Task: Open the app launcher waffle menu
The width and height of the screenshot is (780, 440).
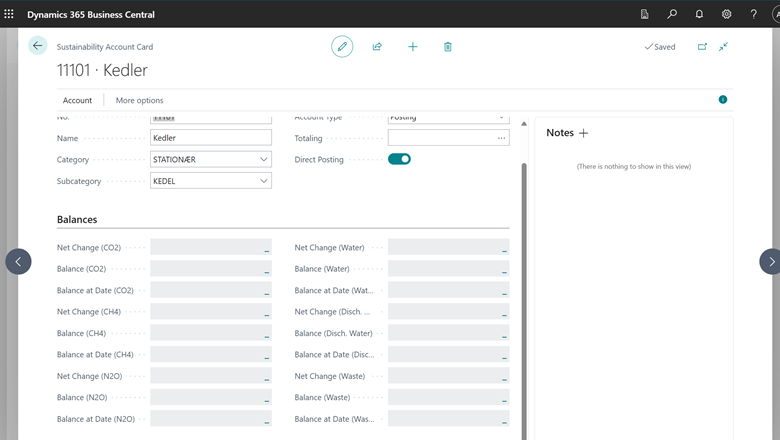Action: pyautogui.click(x=9, y=14)
